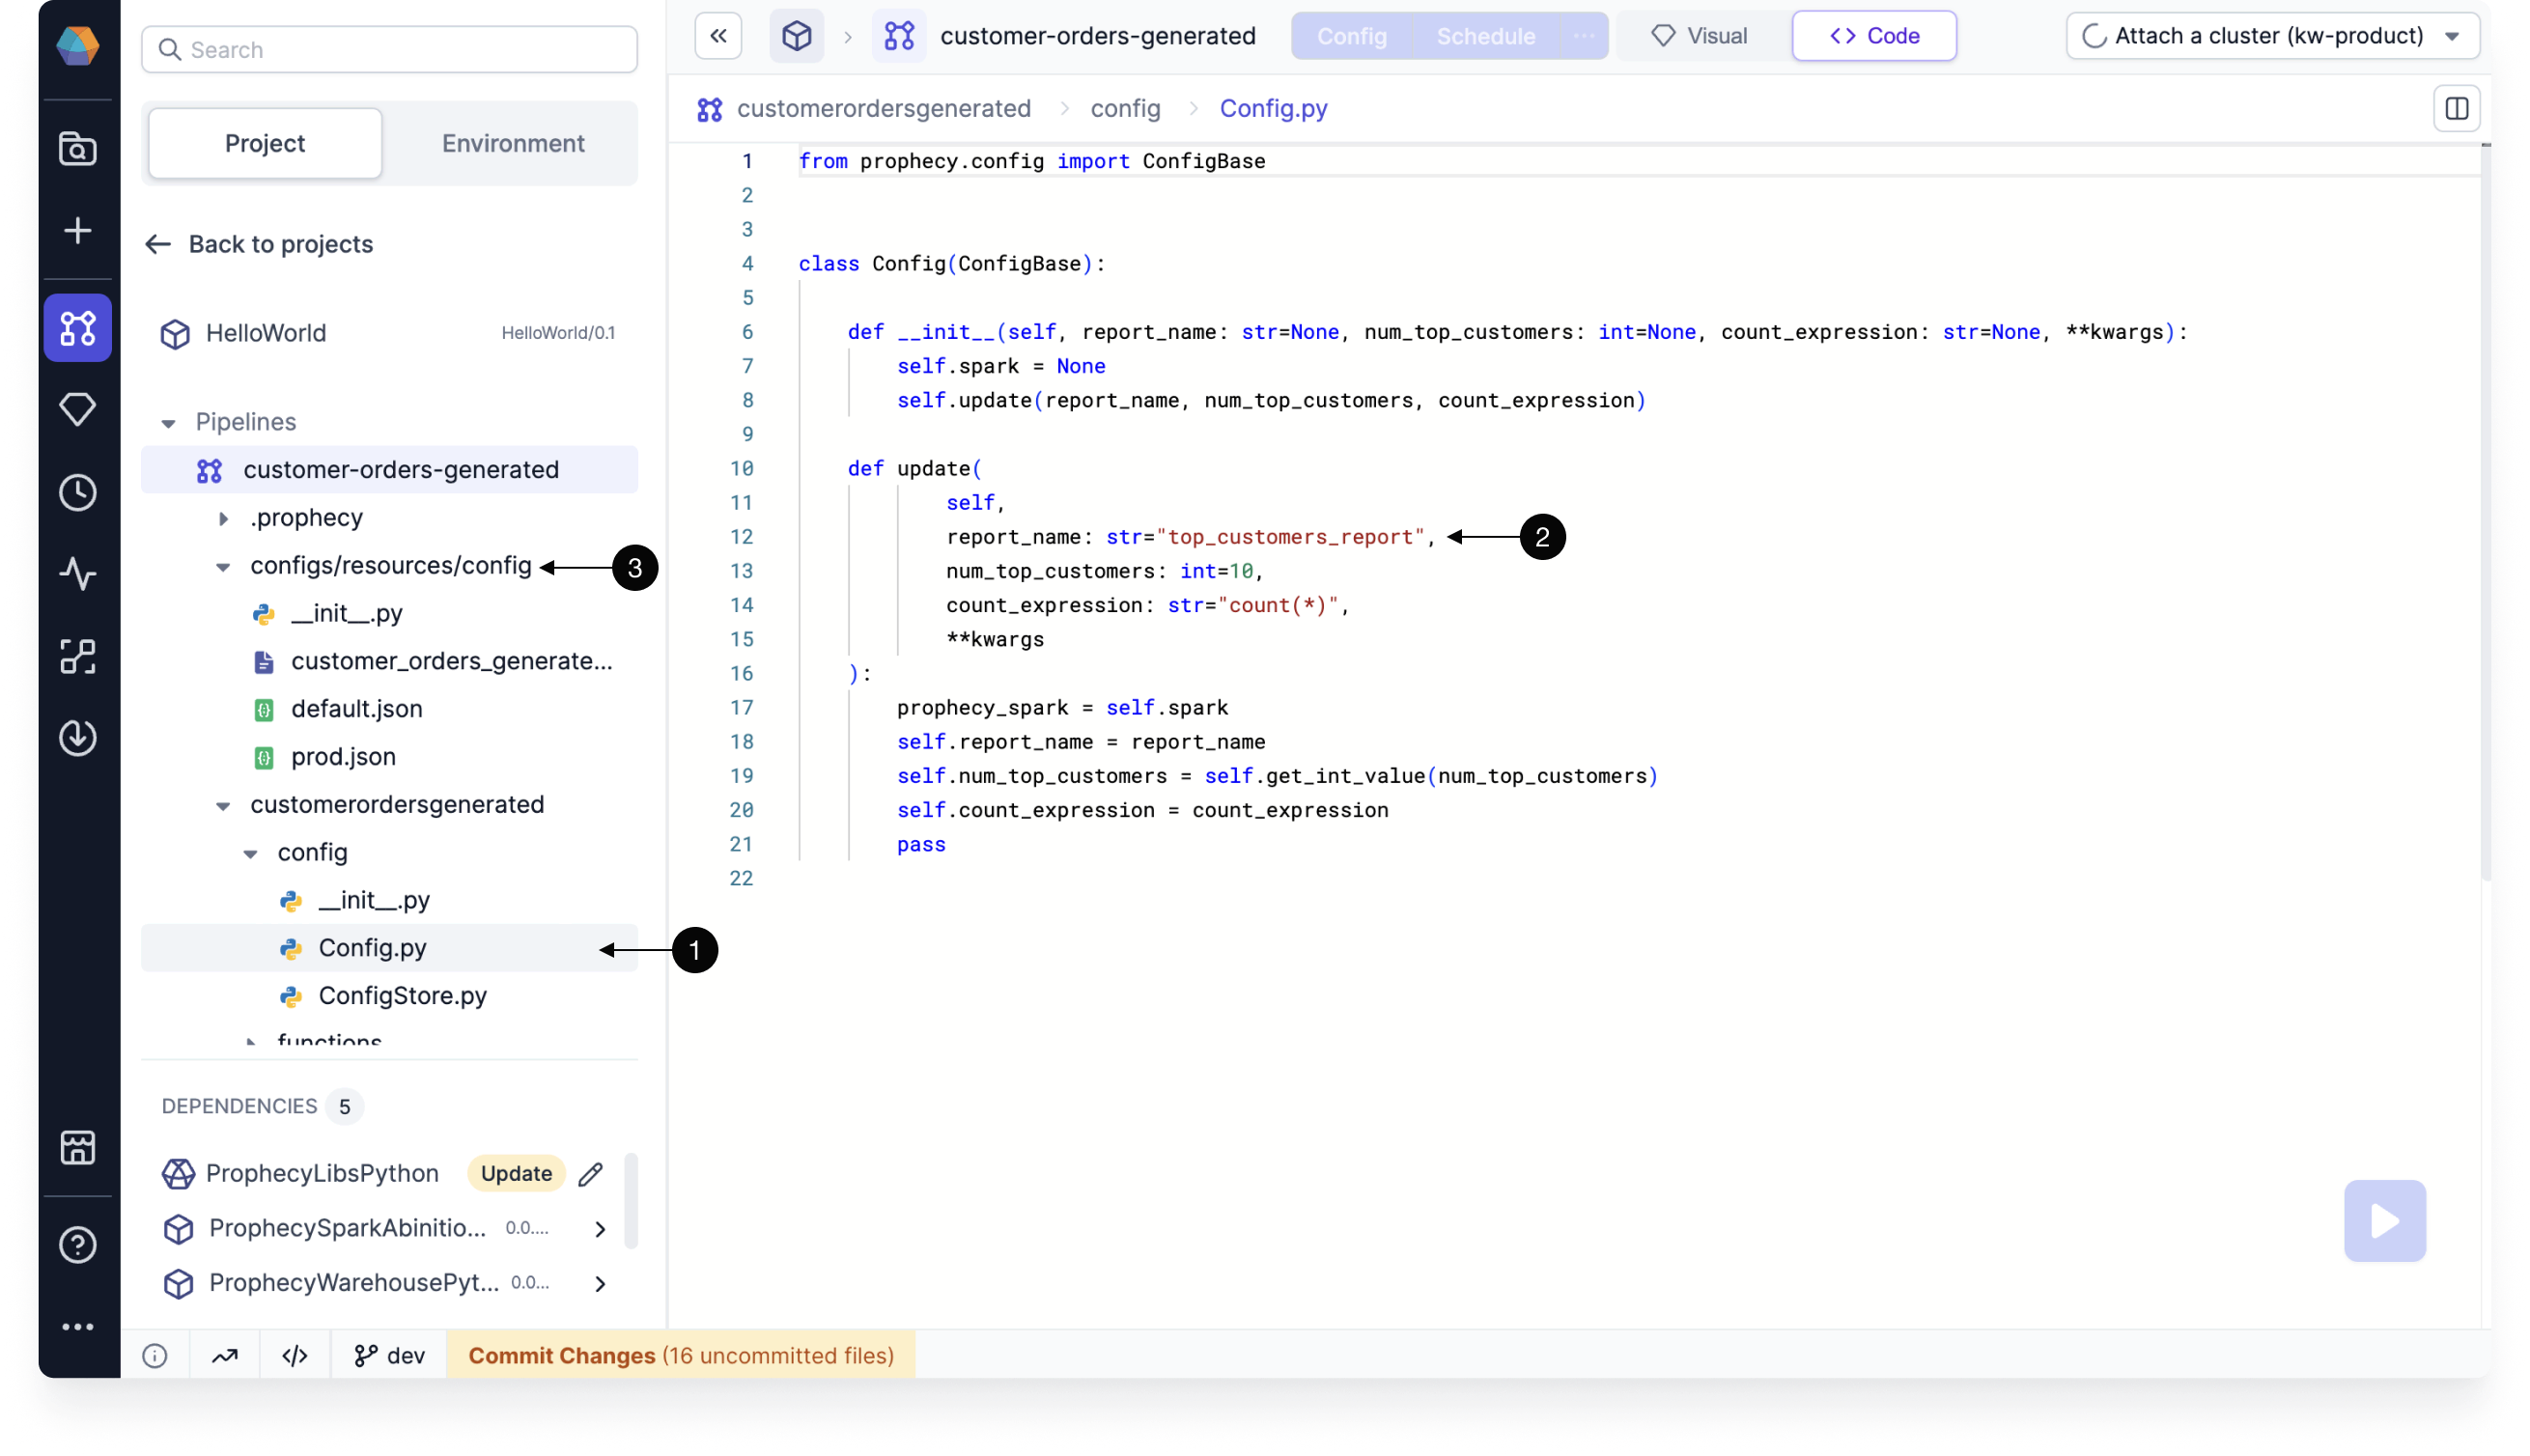Open the Config.py file in the tree
Screen dimensions: 2530x1456
[372, 947]
